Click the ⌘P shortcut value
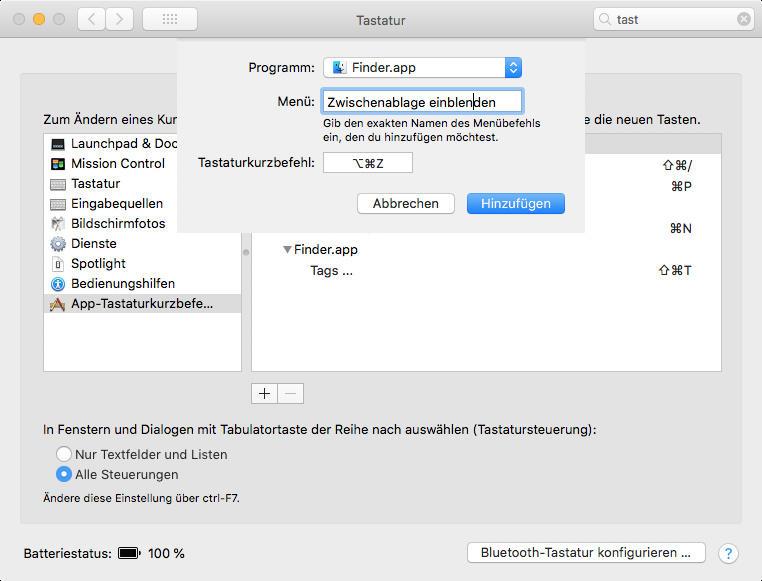Screen dimensions: 762x581 tap(681, 186)
